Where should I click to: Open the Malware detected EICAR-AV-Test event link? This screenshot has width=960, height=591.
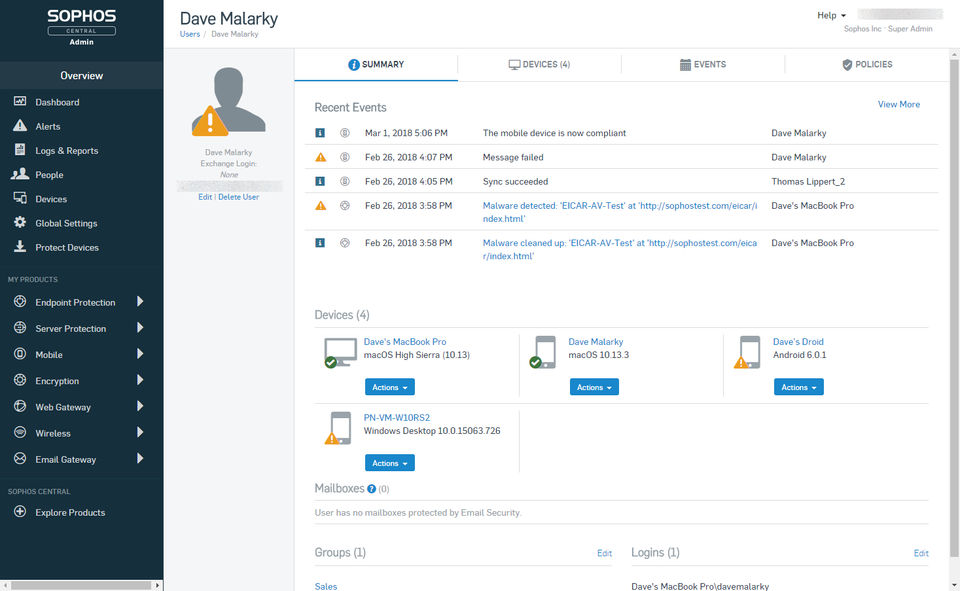coord(620,212)
